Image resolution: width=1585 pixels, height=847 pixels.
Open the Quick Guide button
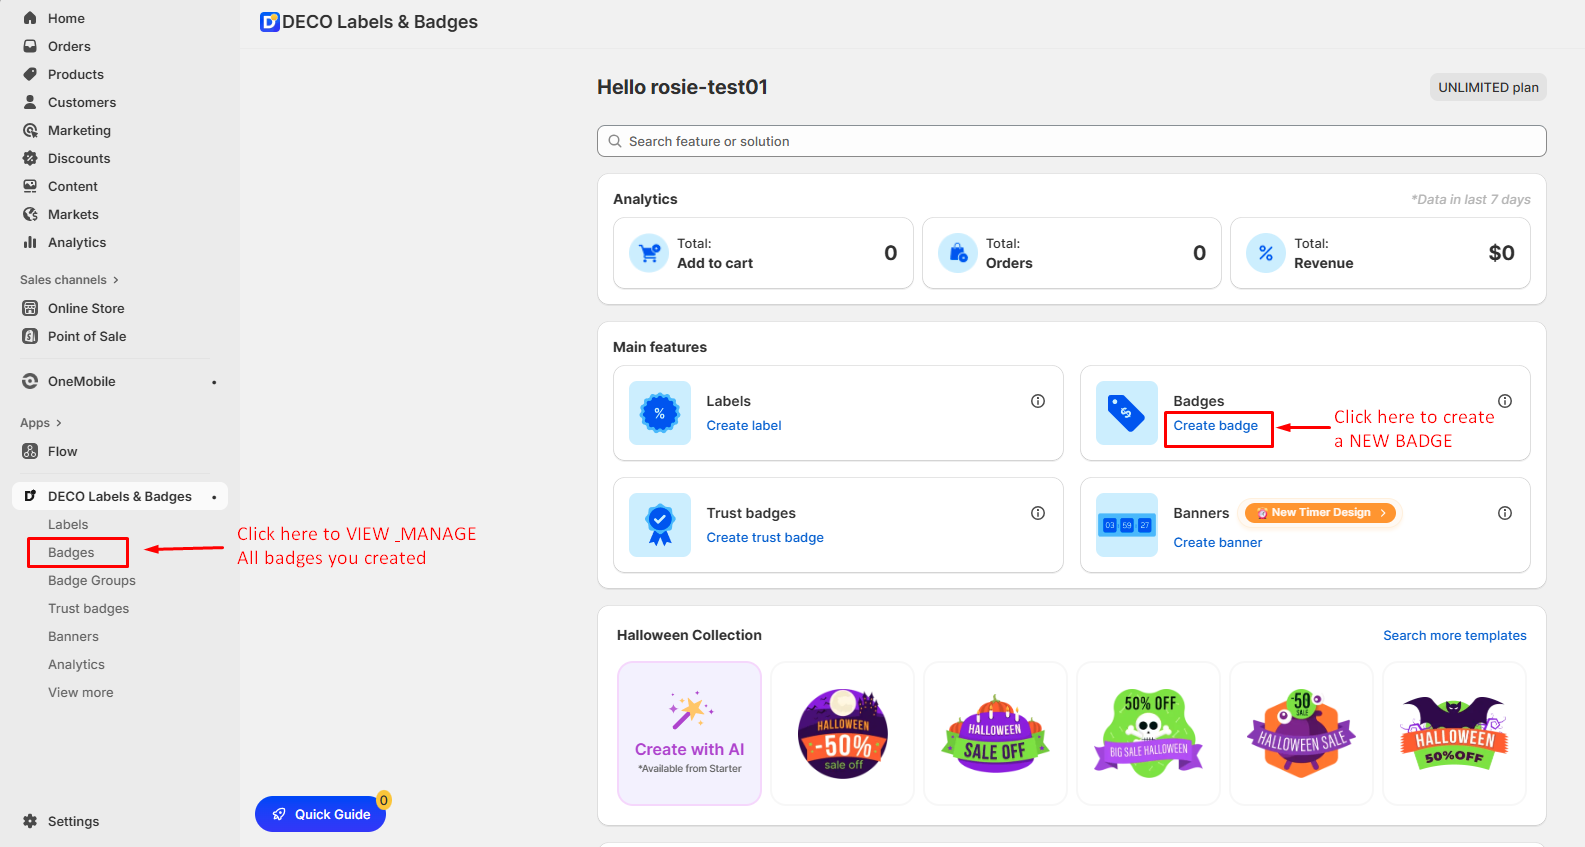[320, 814]
